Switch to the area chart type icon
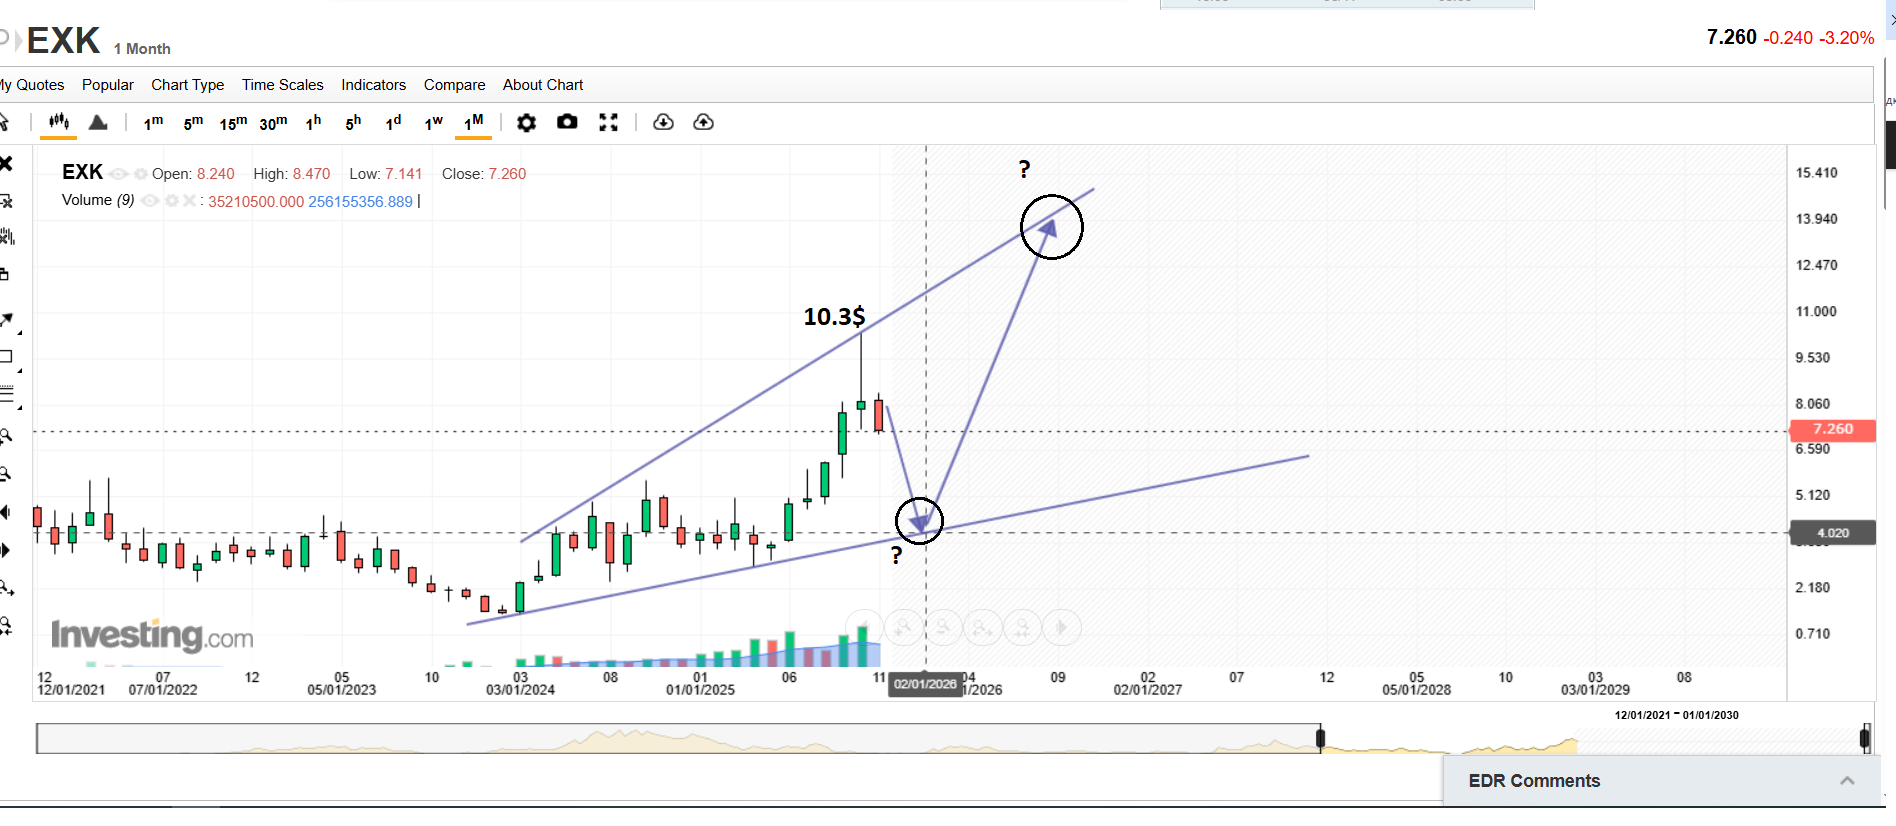This screenshot has width=1896, height=826. tap(98, 122)
